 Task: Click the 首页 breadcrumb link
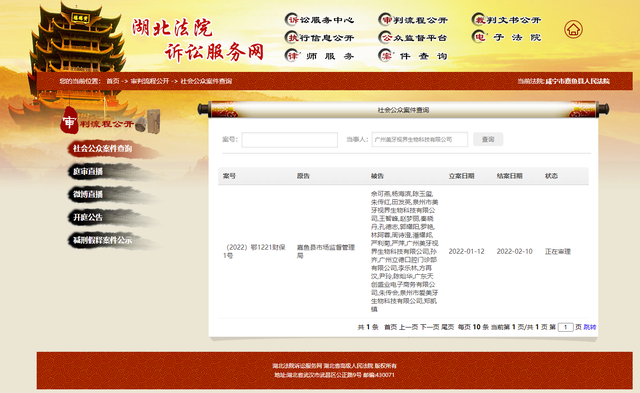coord(113,81)
